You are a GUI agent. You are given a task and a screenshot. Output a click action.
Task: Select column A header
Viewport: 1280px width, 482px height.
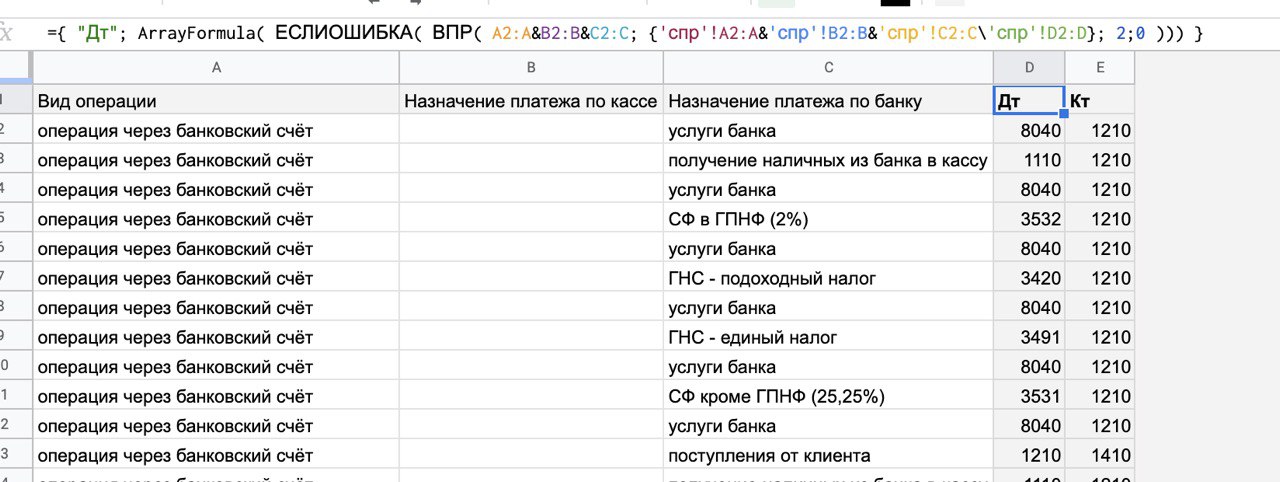(216, 67)
